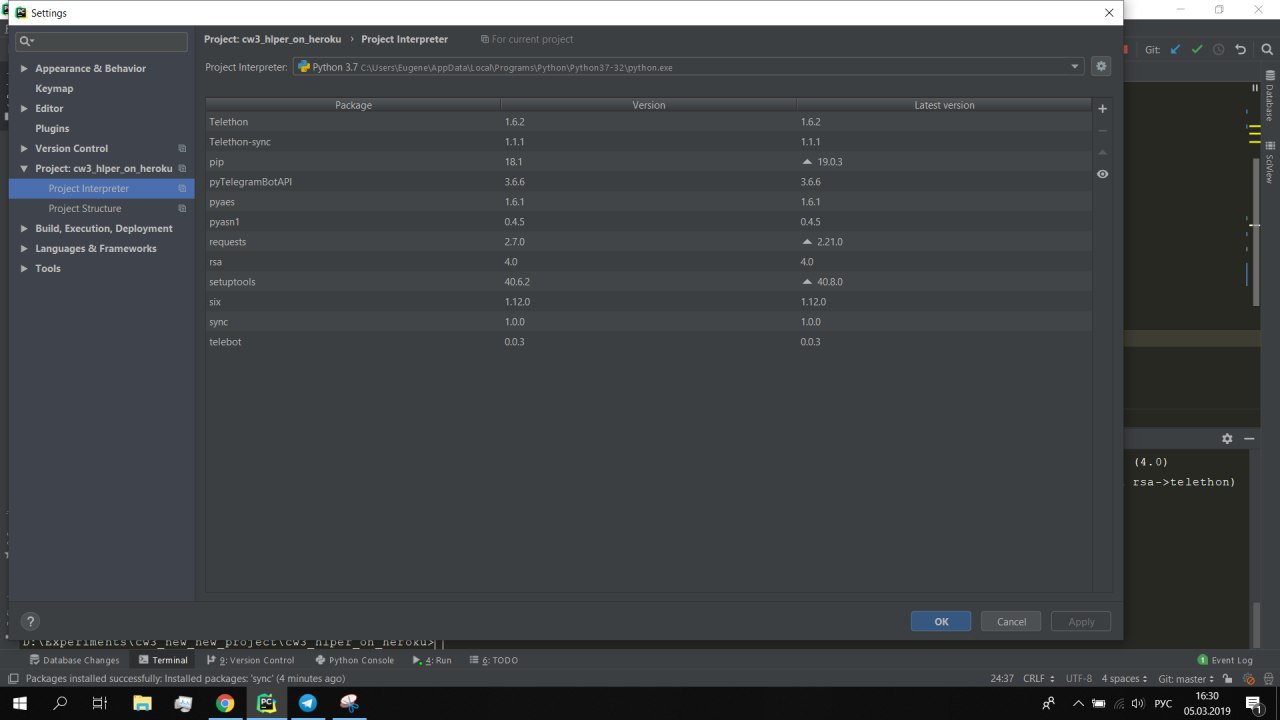
Task: Select the setuptools package row
Action: coord(648,282)
